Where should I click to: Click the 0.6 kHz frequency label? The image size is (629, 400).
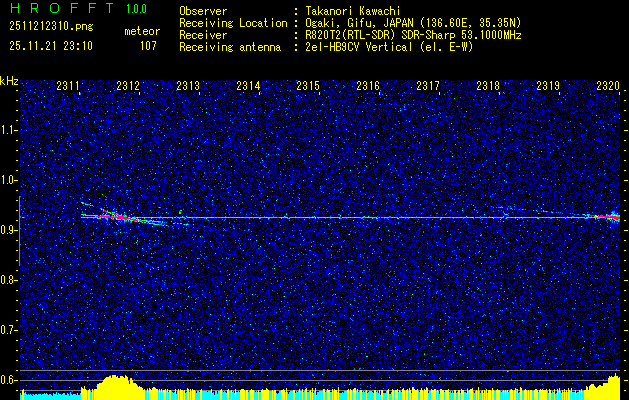pyautogui.click(x=9, y=380)
